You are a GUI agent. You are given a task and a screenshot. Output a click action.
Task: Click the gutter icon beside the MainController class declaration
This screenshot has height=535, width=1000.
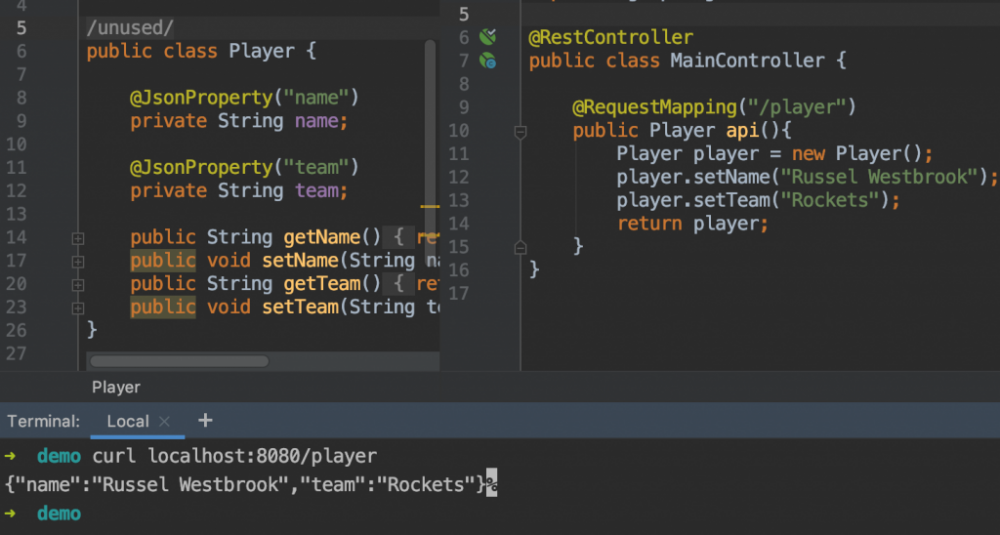click(488, 61)
